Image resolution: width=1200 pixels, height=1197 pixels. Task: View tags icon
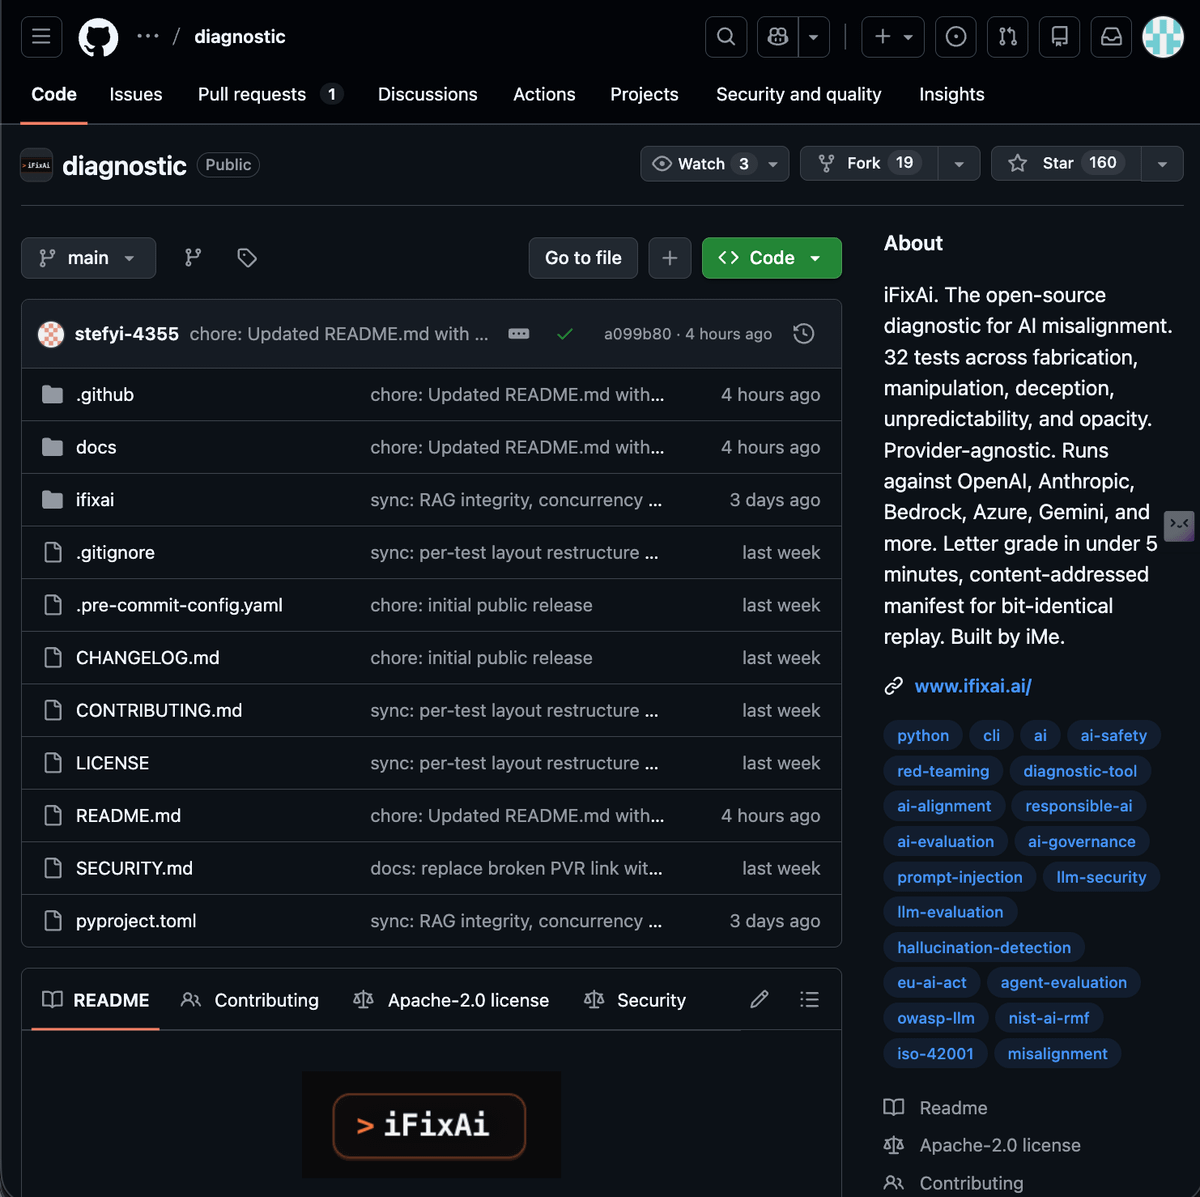tap(247, 258)
